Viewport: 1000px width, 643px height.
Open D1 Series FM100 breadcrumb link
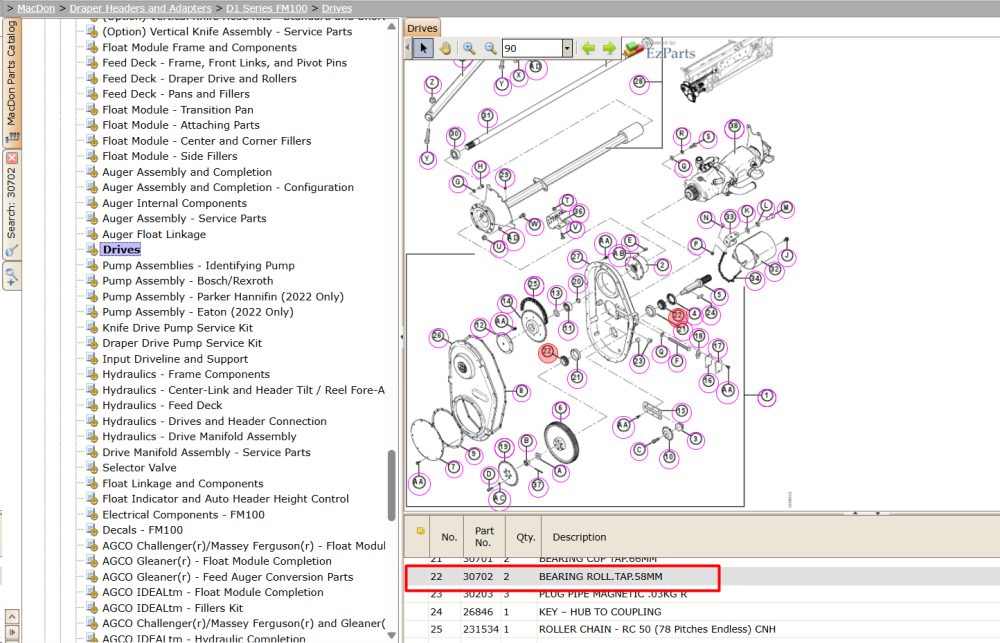[267, 8]
